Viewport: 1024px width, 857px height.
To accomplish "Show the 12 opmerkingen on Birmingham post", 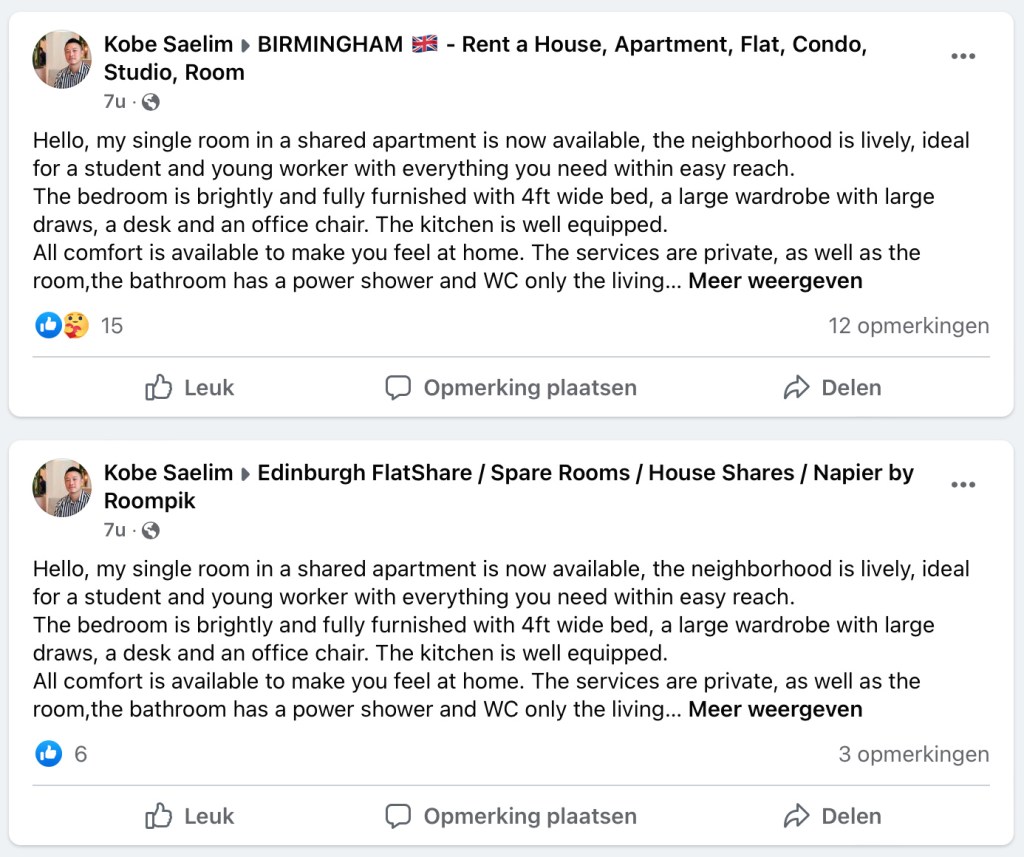I will point(908,326).
